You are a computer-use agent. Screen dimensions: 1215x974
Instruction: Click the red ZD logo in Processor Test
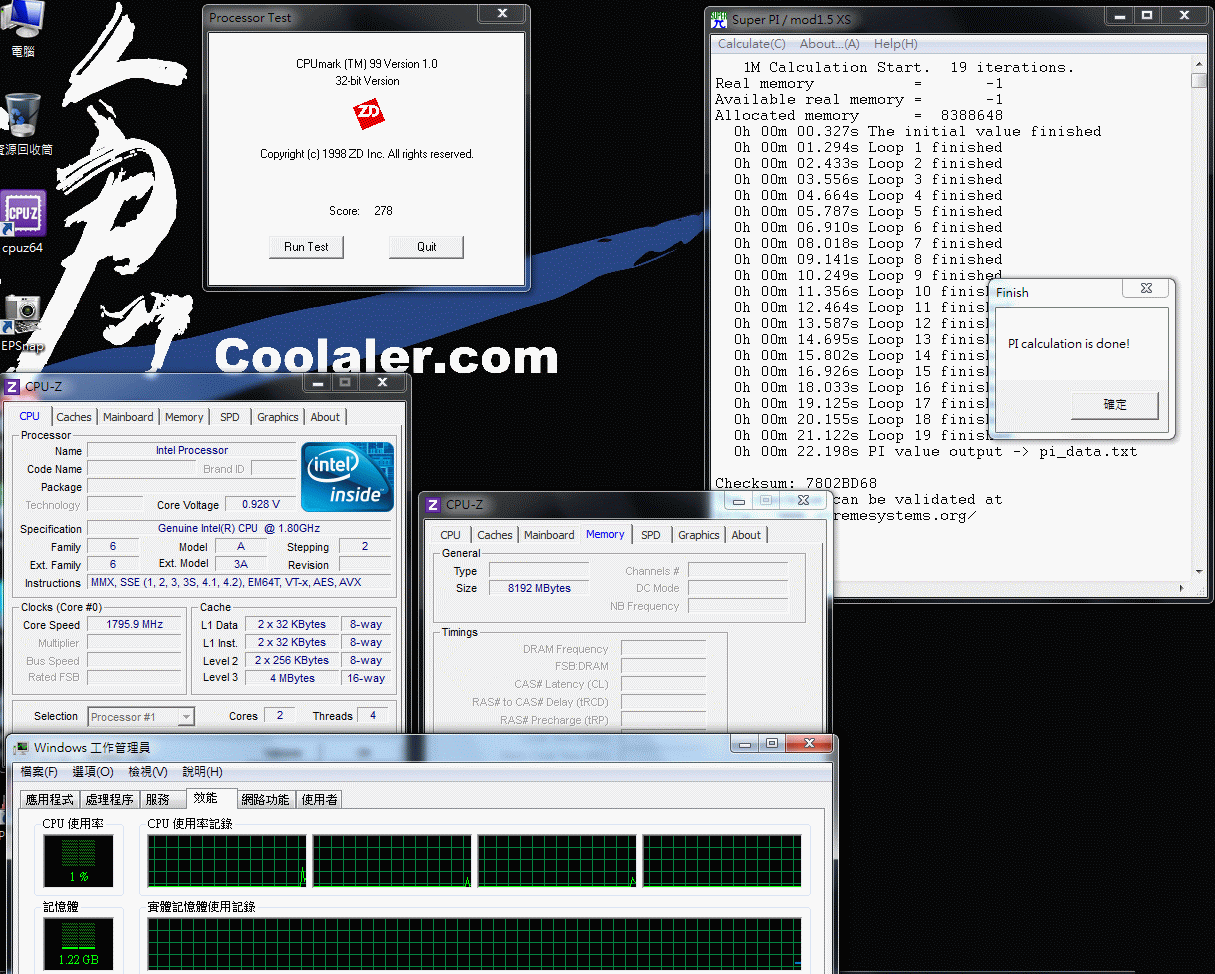369,115
